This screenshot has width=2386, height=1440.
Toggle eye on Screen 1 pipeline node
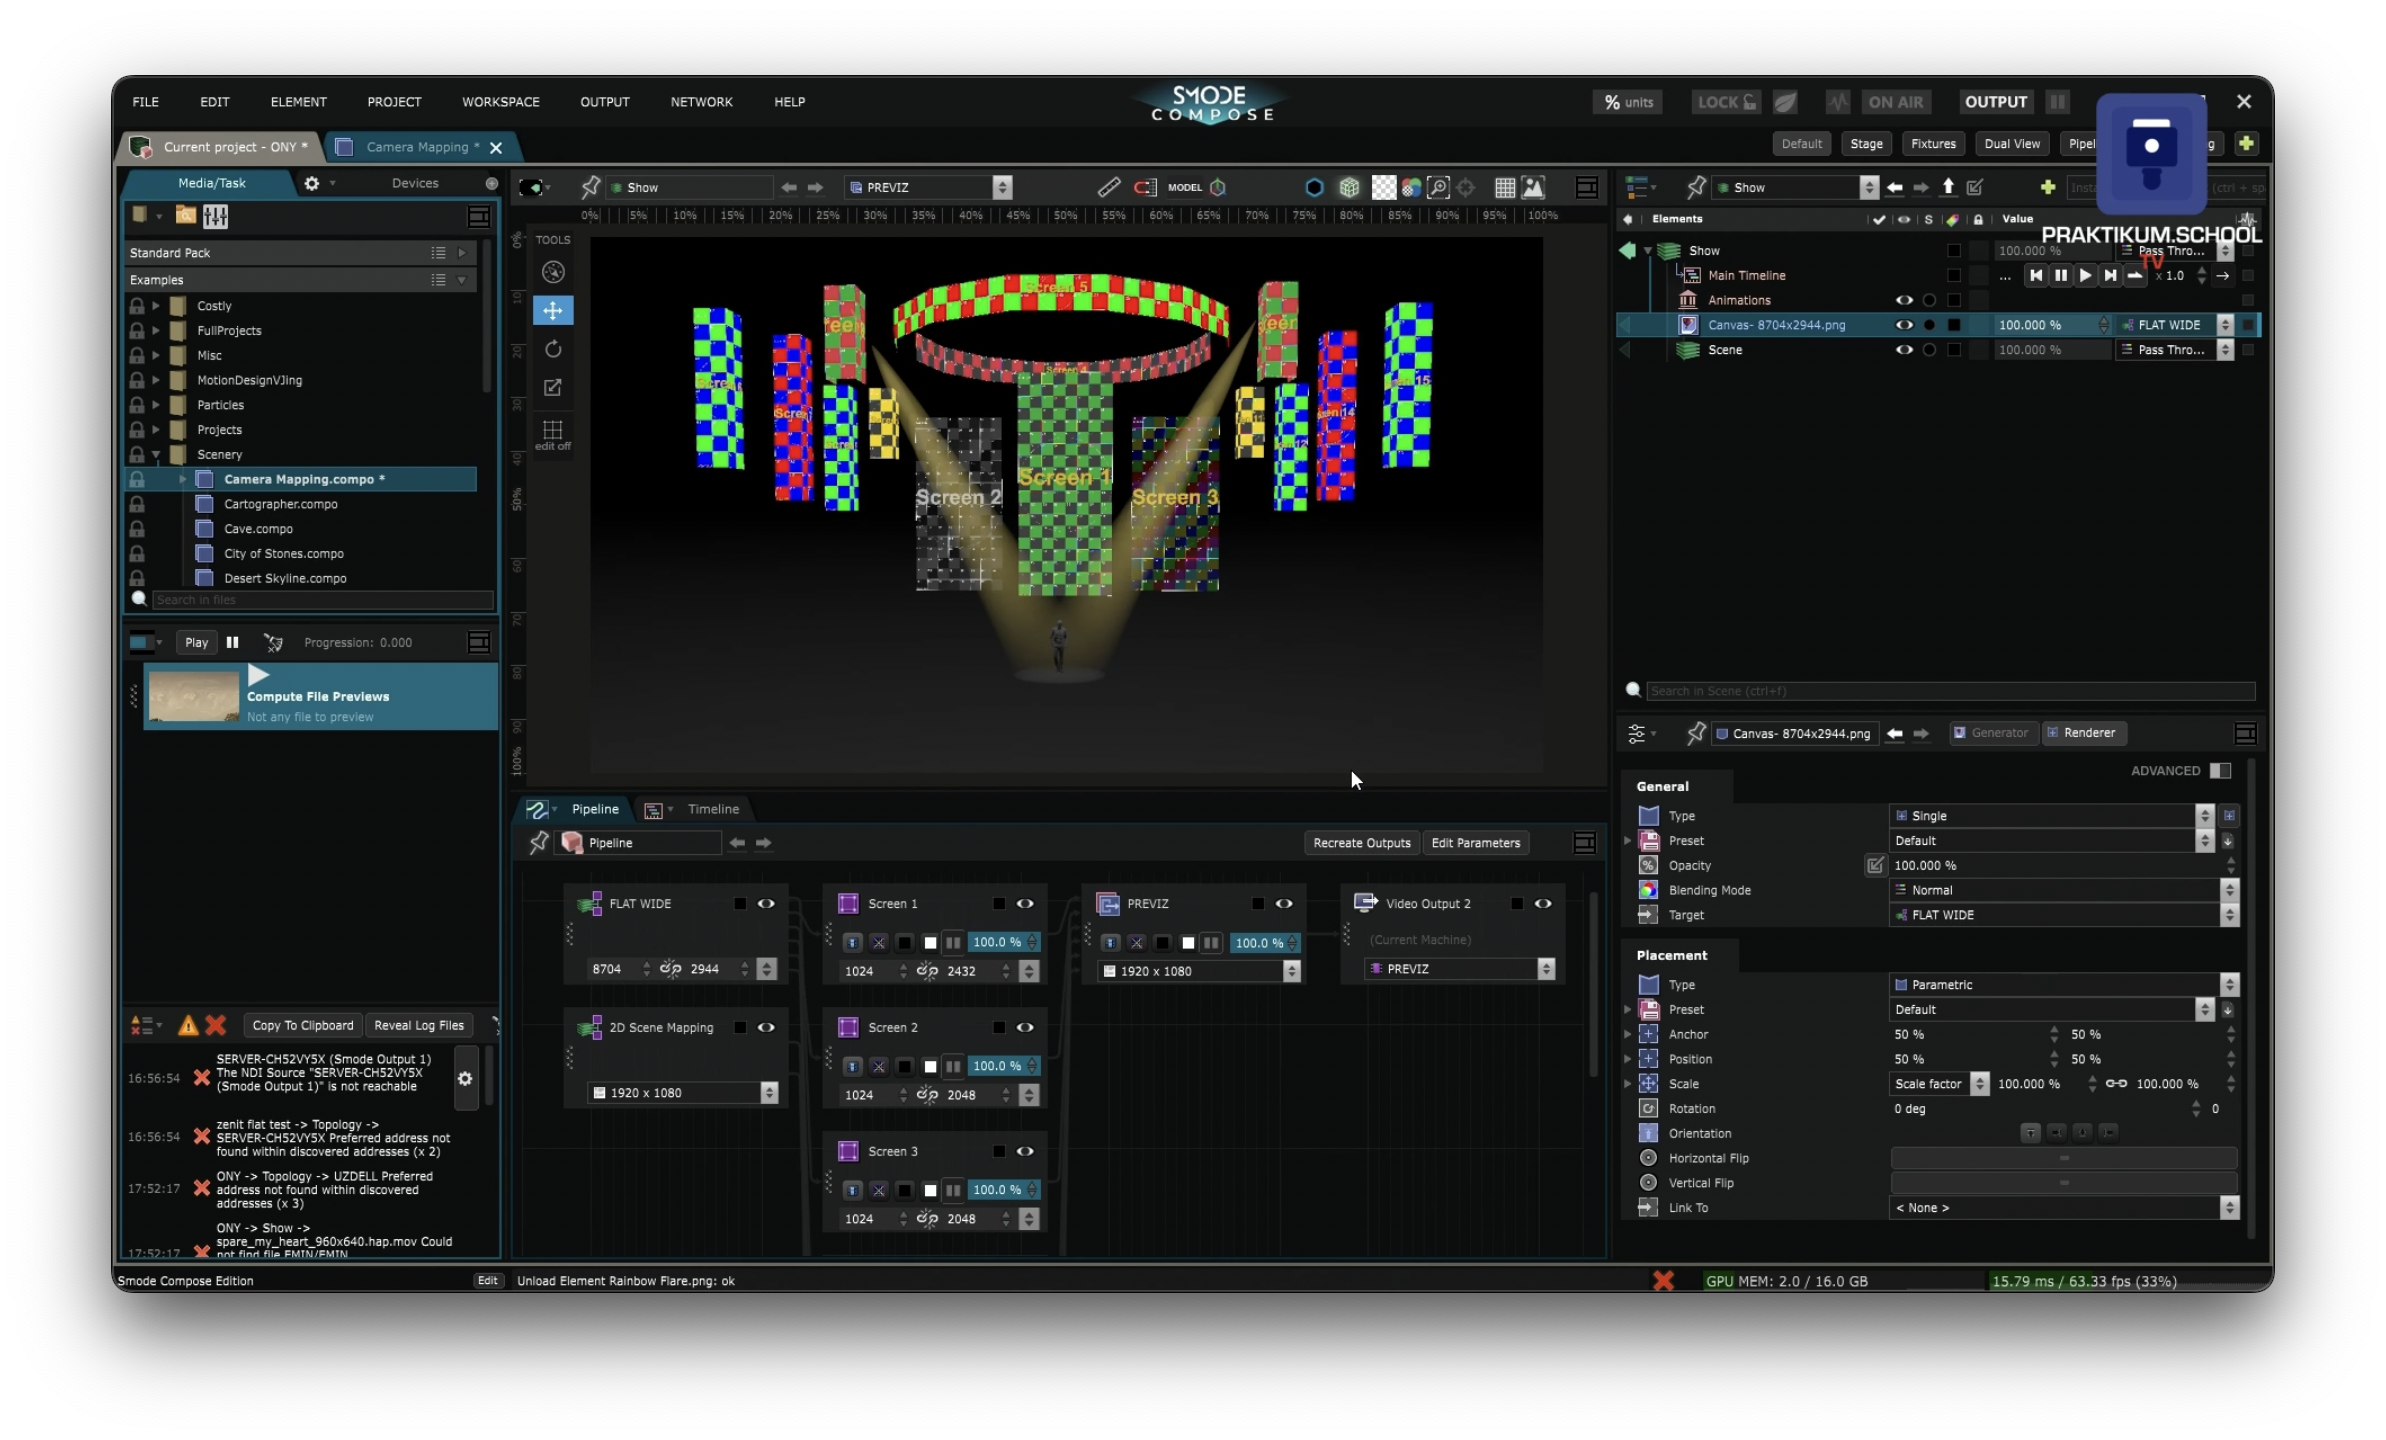[x=1025, y=904]
